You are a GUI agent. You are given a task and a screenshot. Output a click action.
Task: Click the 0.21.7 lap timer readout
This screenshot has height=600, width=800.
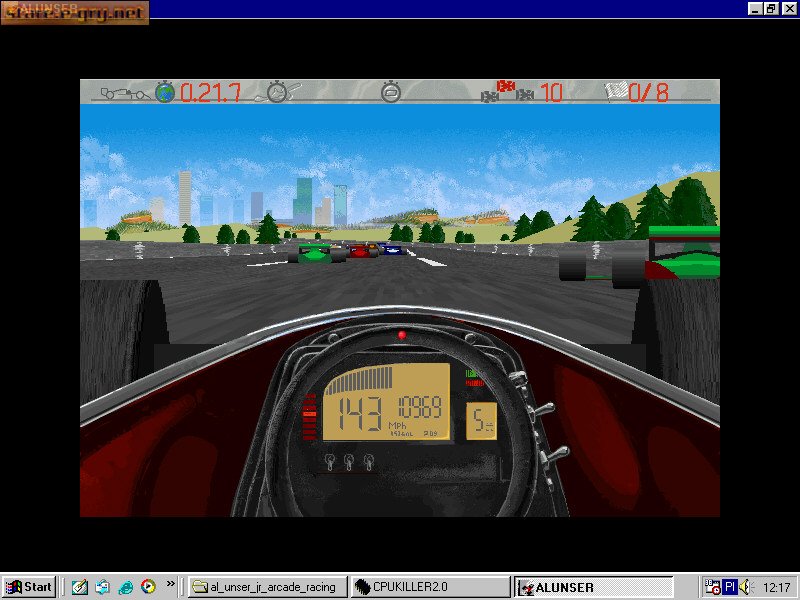coord(210,93)
